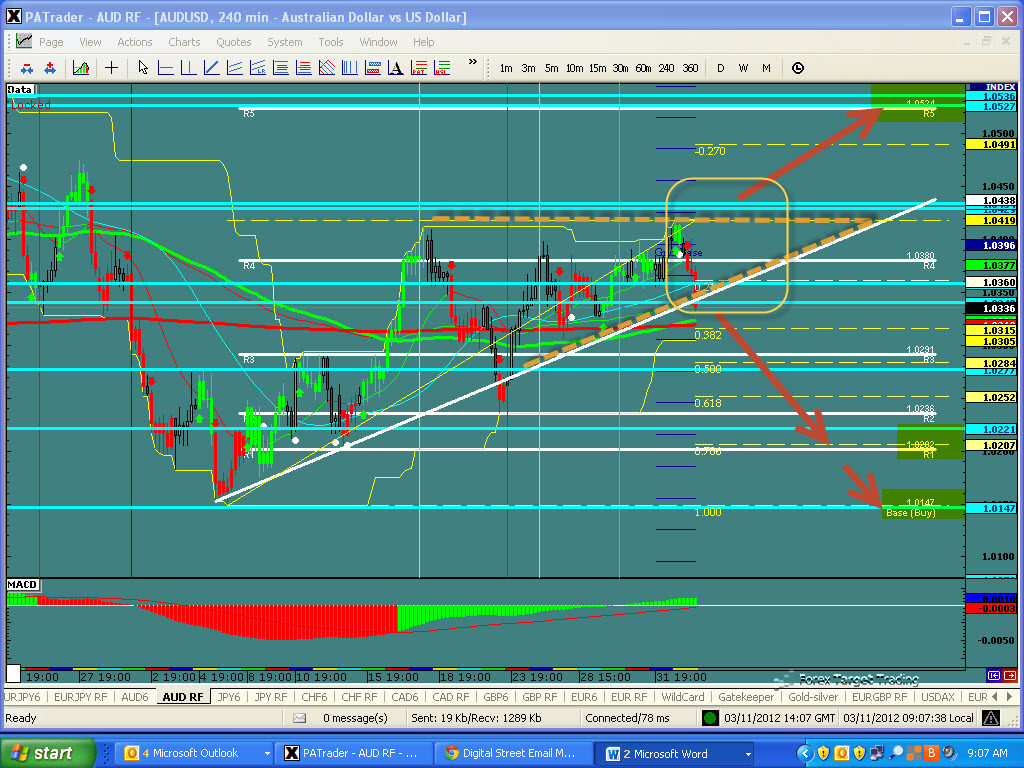Select the crosshair cursor tool

pos(111,68)
